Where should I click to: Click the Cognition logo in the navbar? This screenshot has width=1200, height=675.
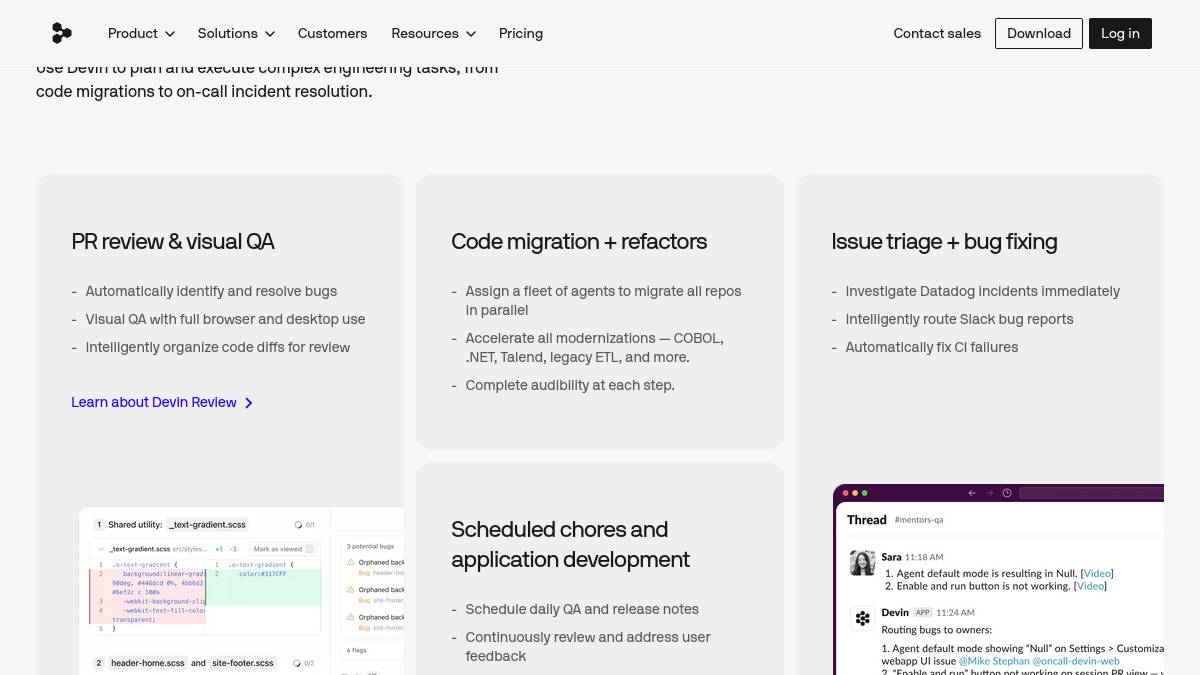click(61, 33)
